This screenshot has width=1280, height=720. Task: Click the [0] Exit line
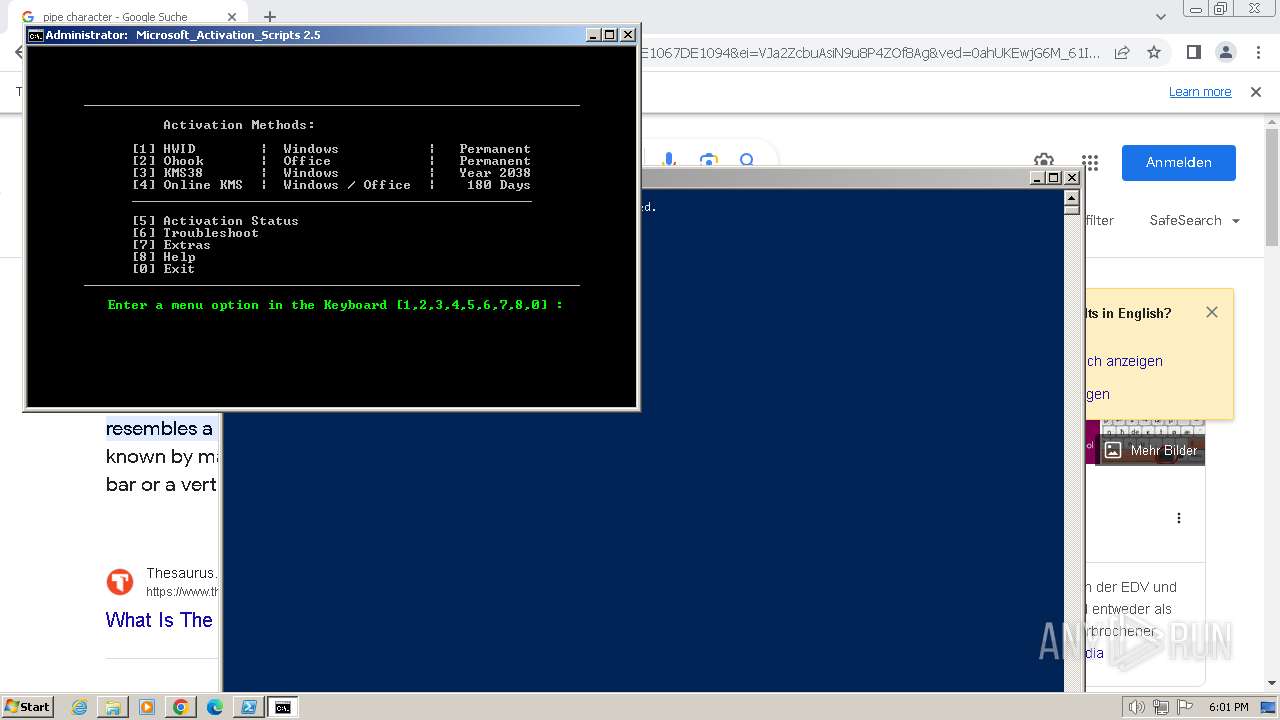(163, 269)
